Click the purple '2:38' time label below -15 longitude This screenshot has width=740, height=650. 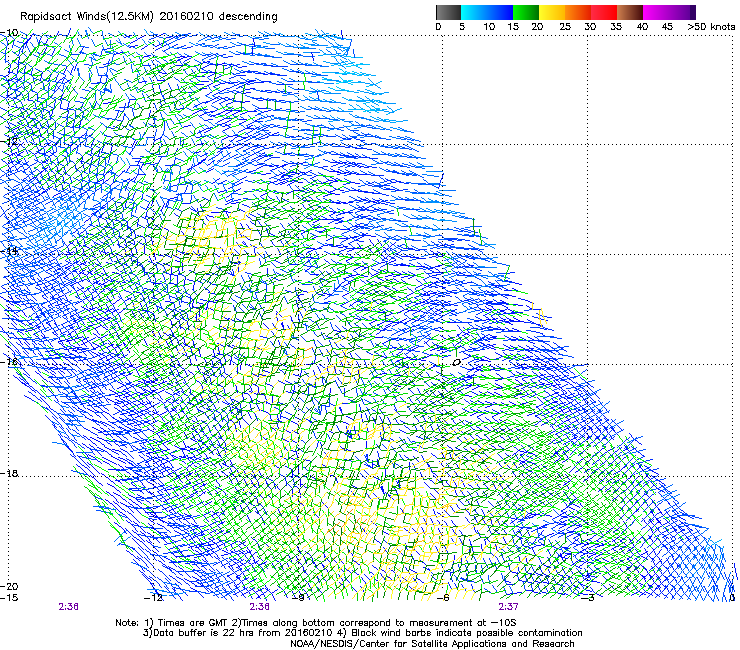(x=68, y=607)
